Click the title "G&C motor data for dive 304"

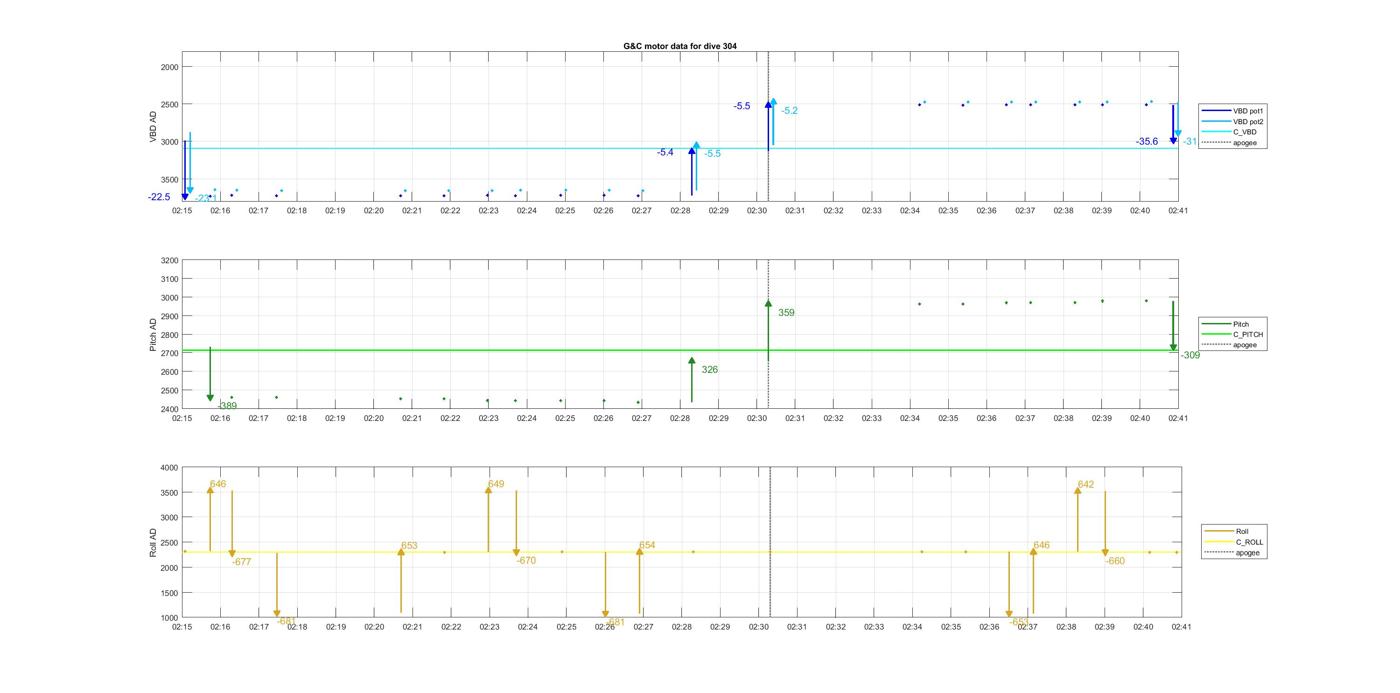coord(680,46)
